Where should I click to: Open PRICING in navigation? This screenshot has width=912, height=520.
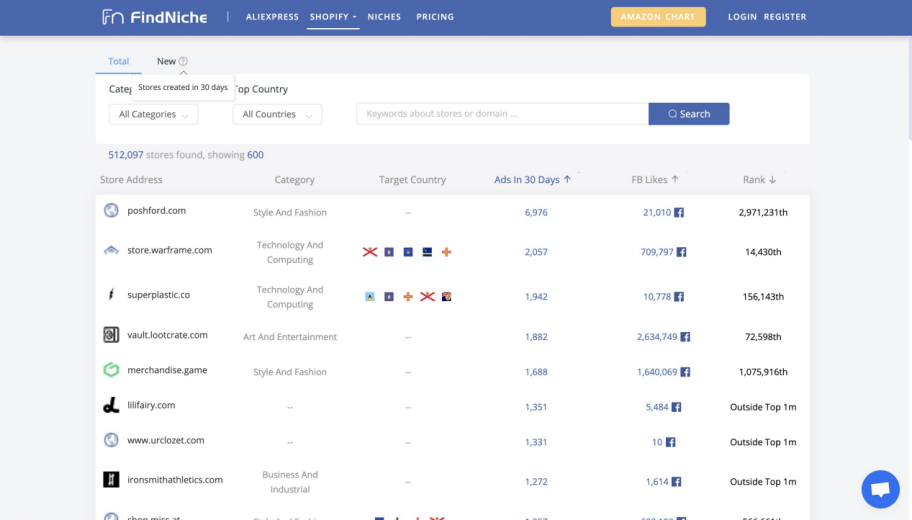click(435, 17)
